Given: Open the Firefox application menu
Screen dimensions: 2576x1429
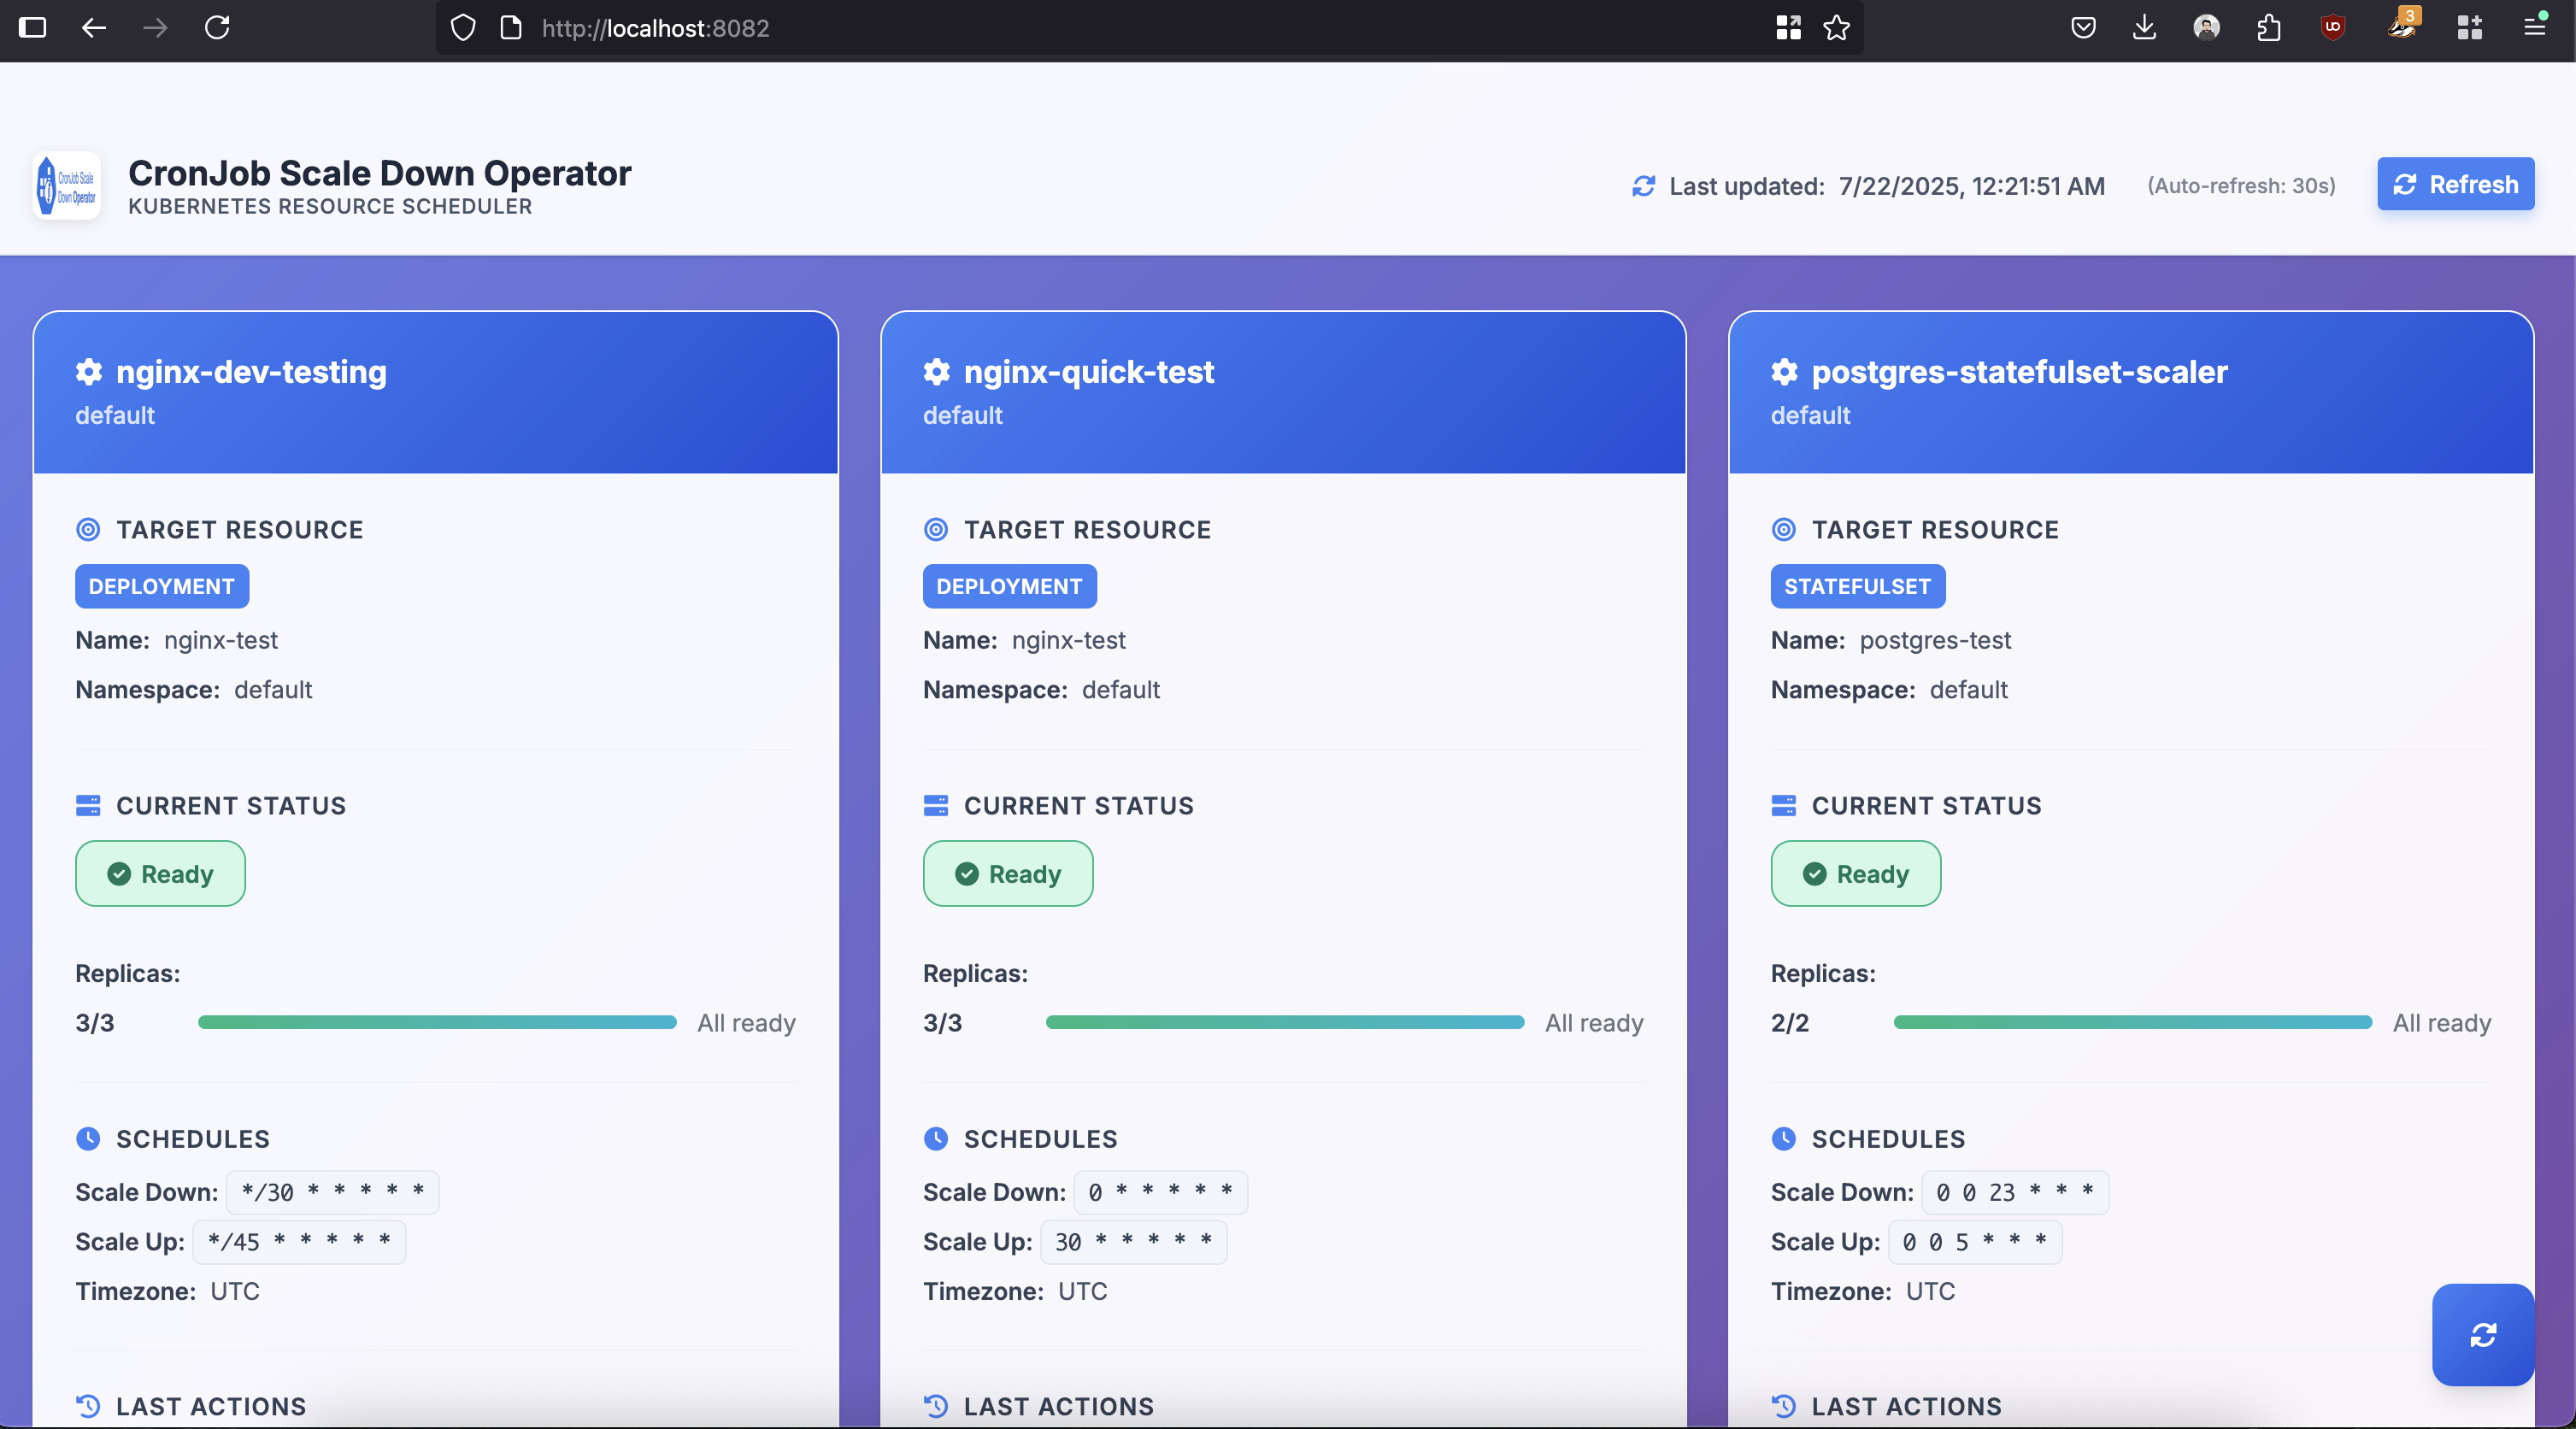Looking at the screenshot, I should 2537,28.
